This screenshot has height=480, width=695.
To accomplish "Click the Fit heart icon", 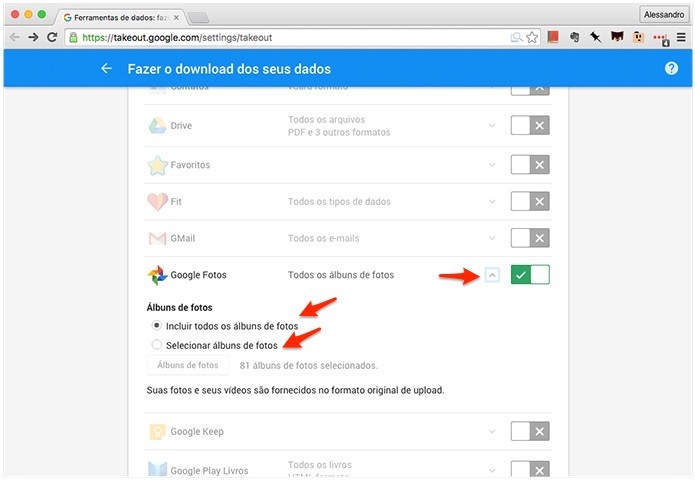I will 157,202.
